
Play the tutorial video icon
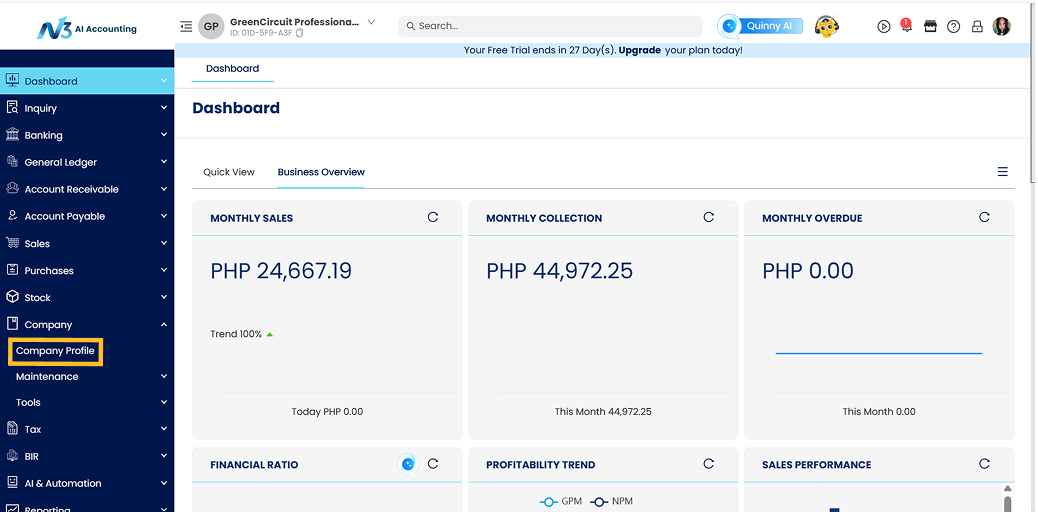pos(883,27)
